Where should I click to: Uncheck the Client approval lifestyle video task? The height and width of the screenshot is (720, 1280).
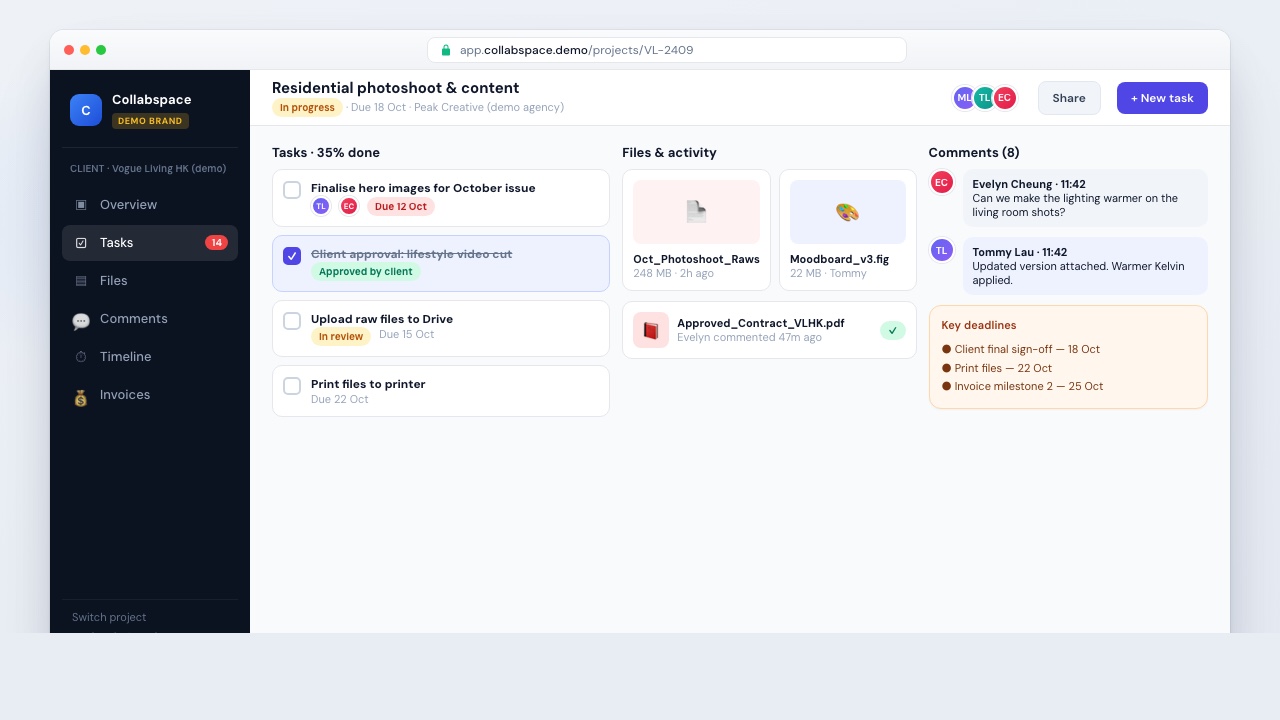coord(292,256)
